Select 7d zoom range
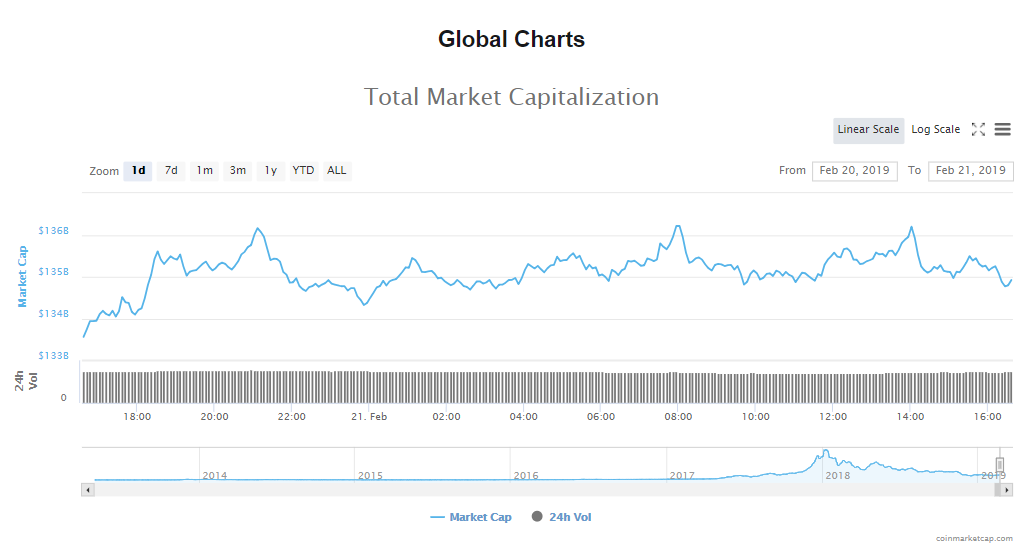Image resolution: width=1028 pixels, height=558 pixels. point(171,171)
